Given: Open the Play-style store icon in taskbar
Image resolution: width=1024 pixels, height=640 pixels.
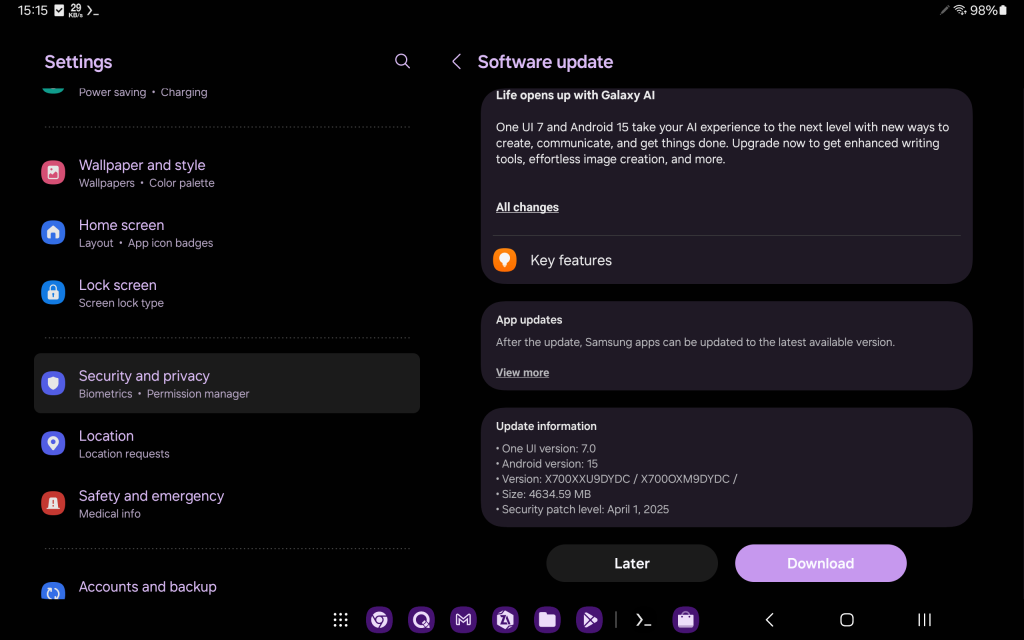Looking at the screenshot, I should (x=589, y=620).
